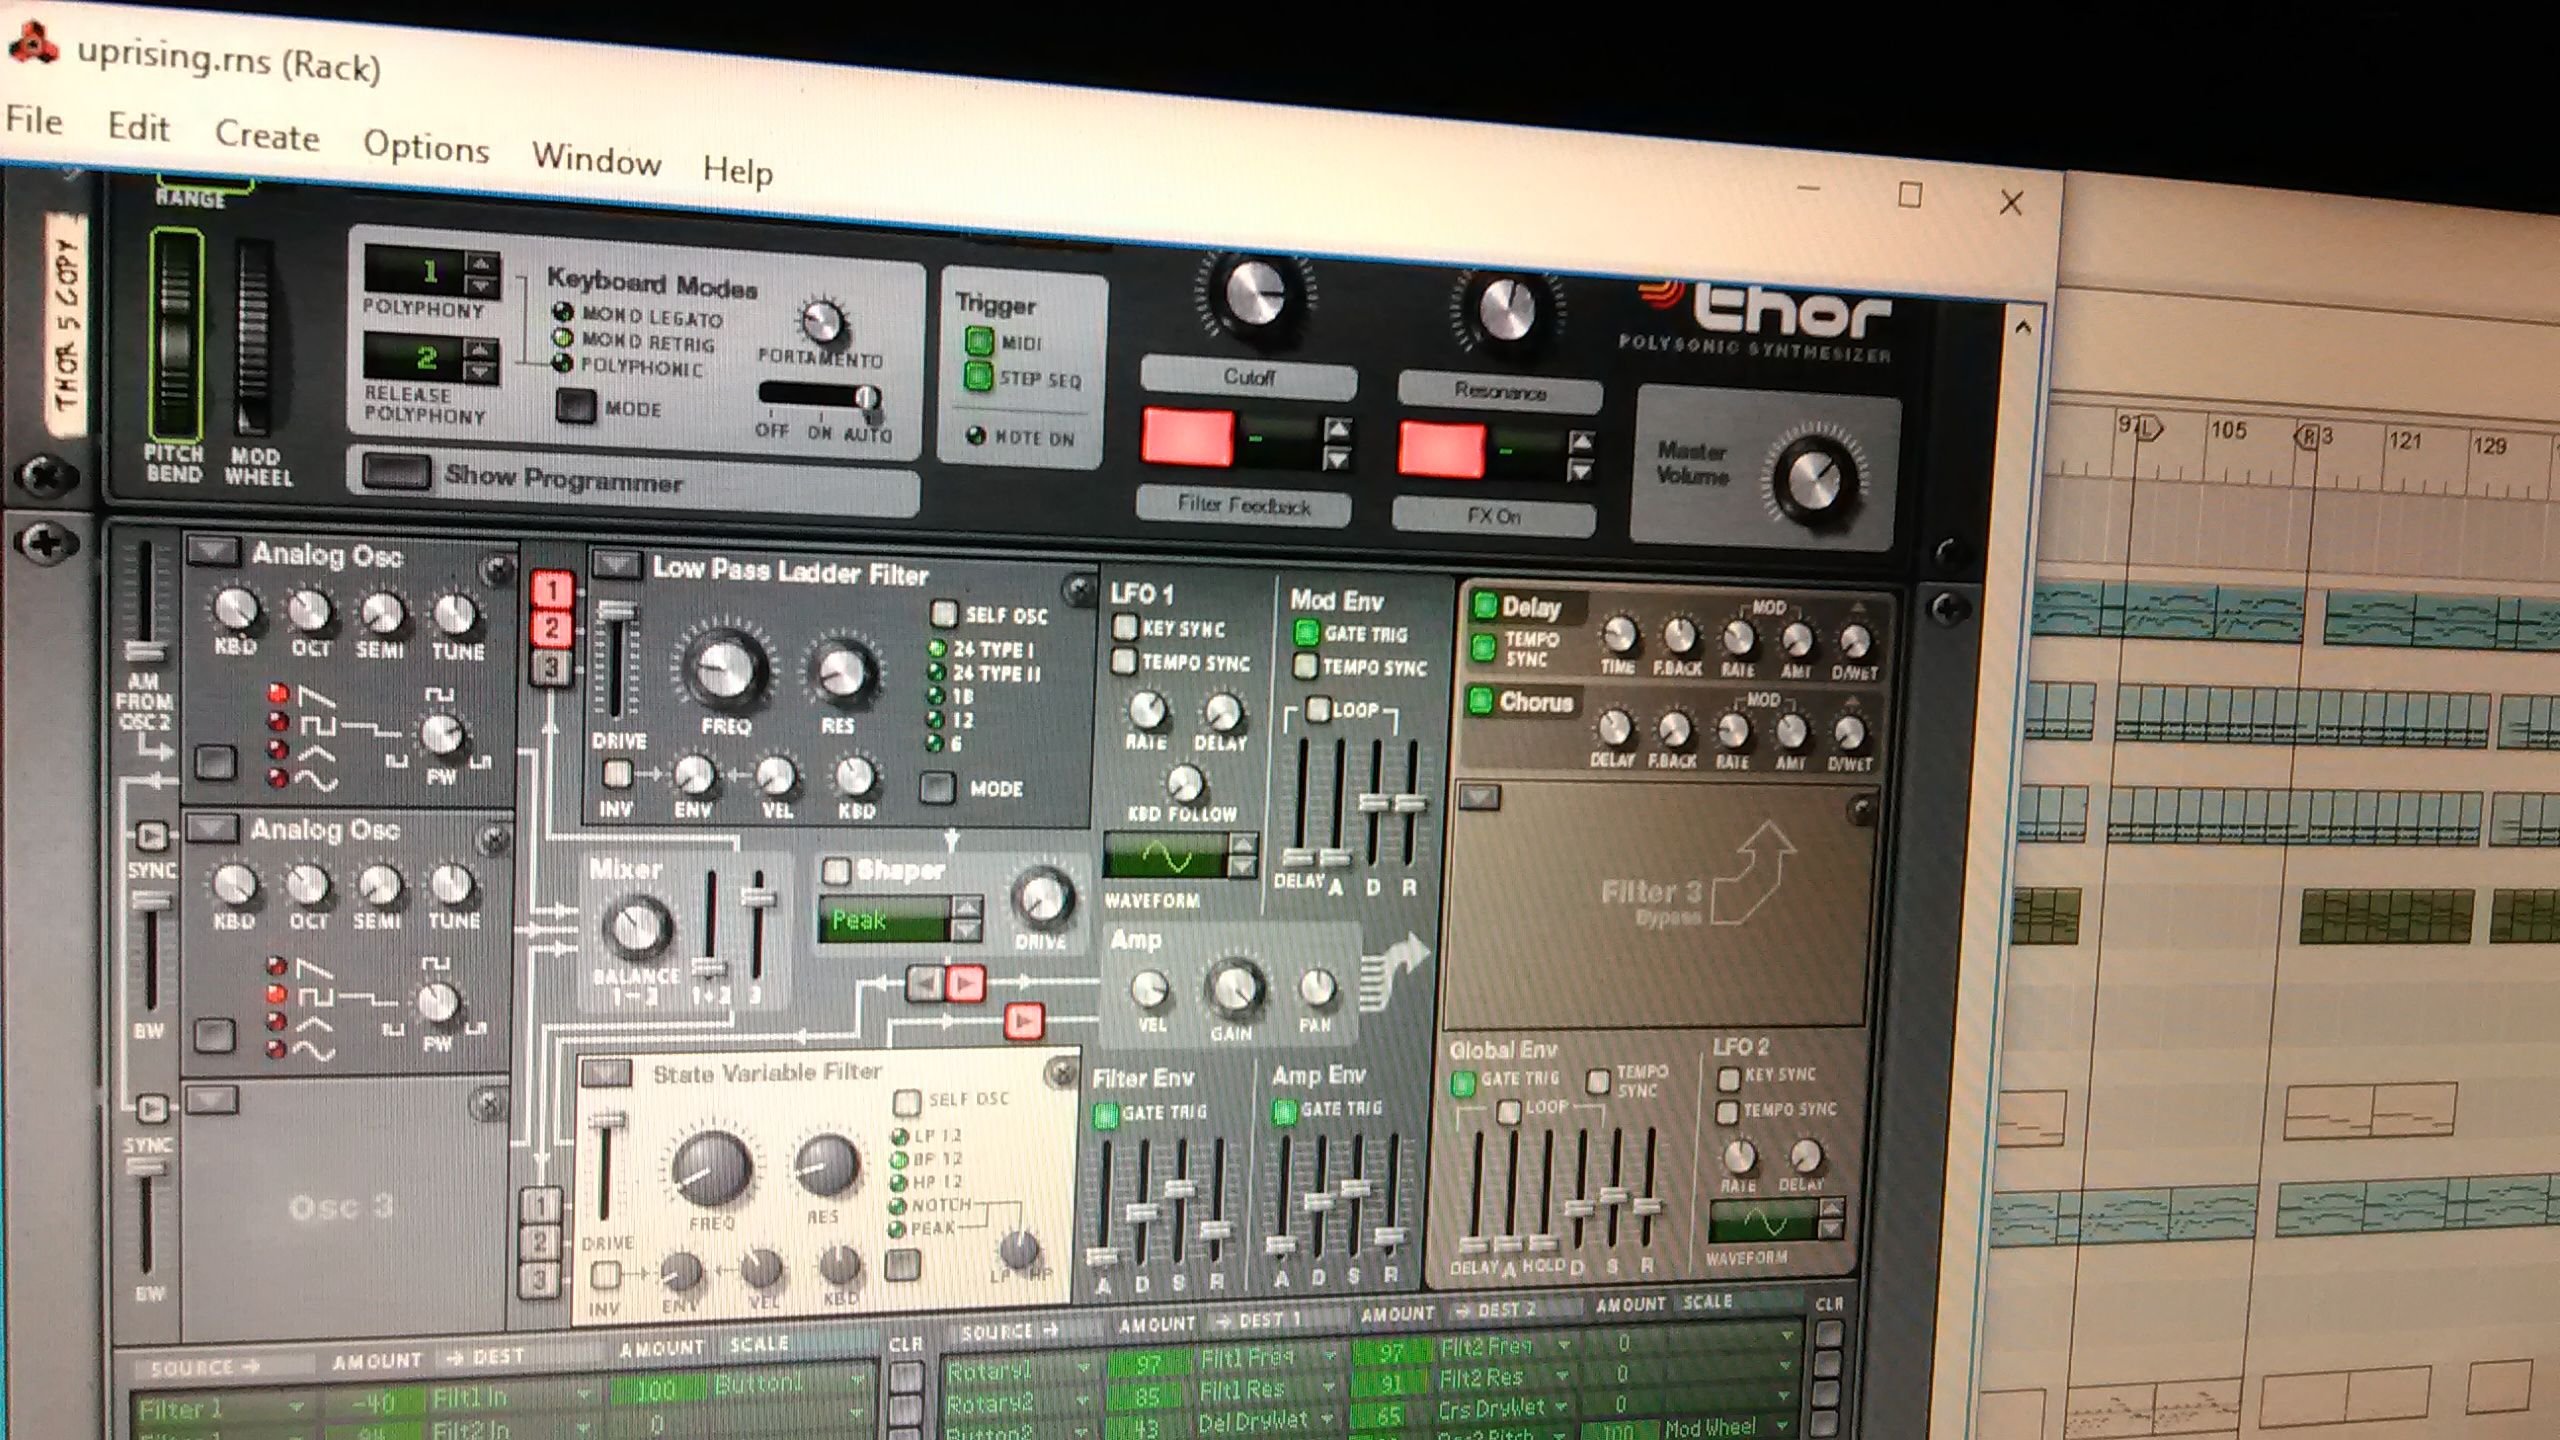Click the Shaper DRIVE knob
Viewport: 2560px width, 1440px height.
click(1042, 897)
